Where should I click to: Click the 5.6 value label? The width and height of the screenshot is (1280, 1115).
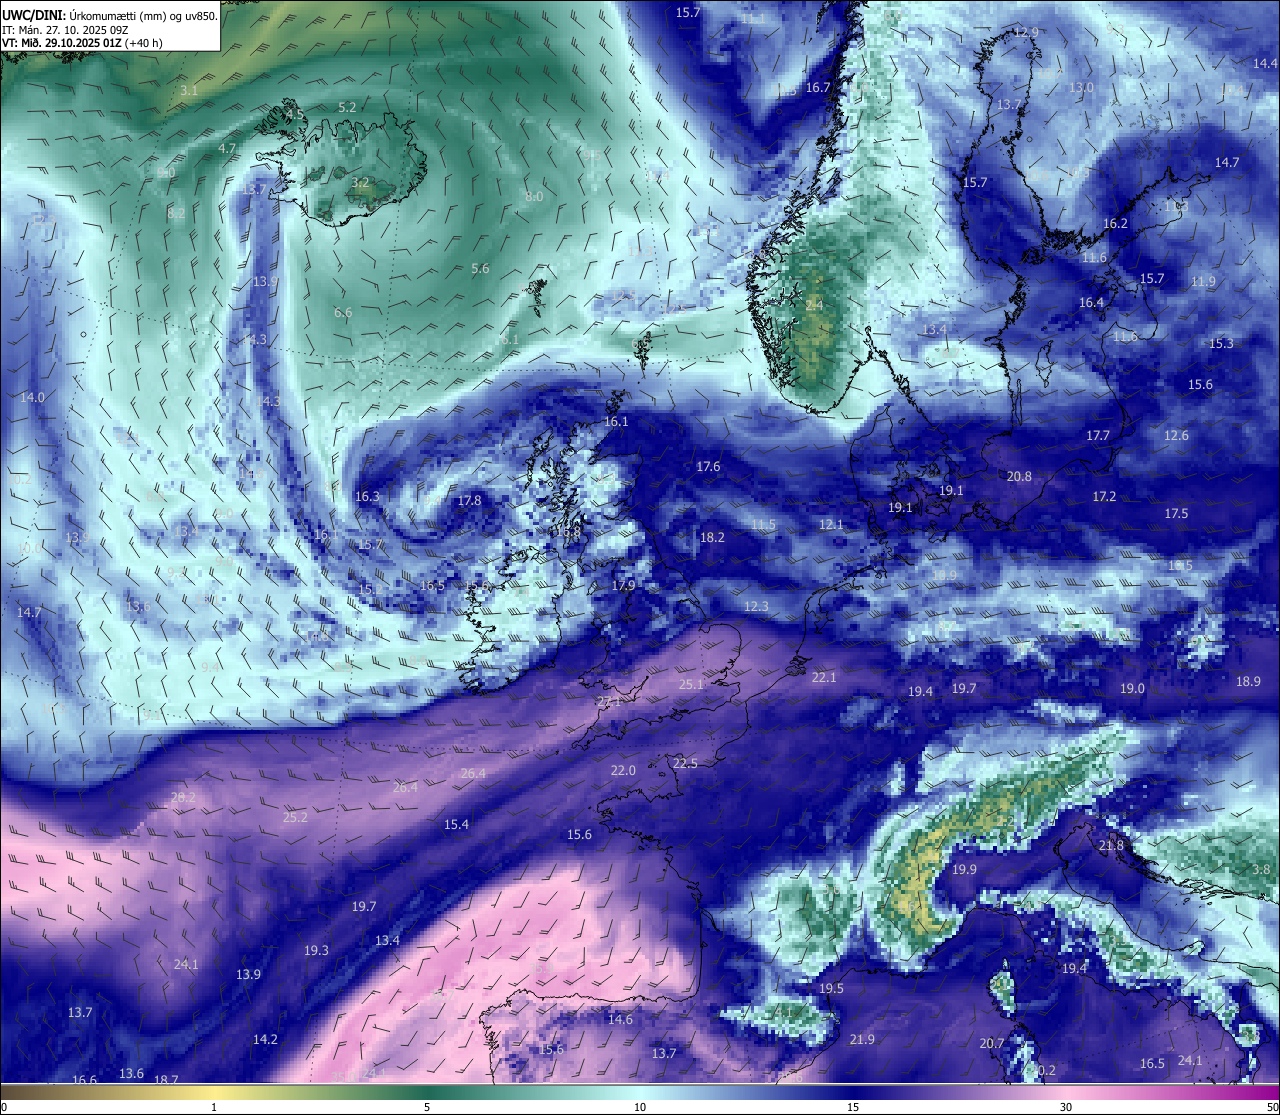point(480,269)
